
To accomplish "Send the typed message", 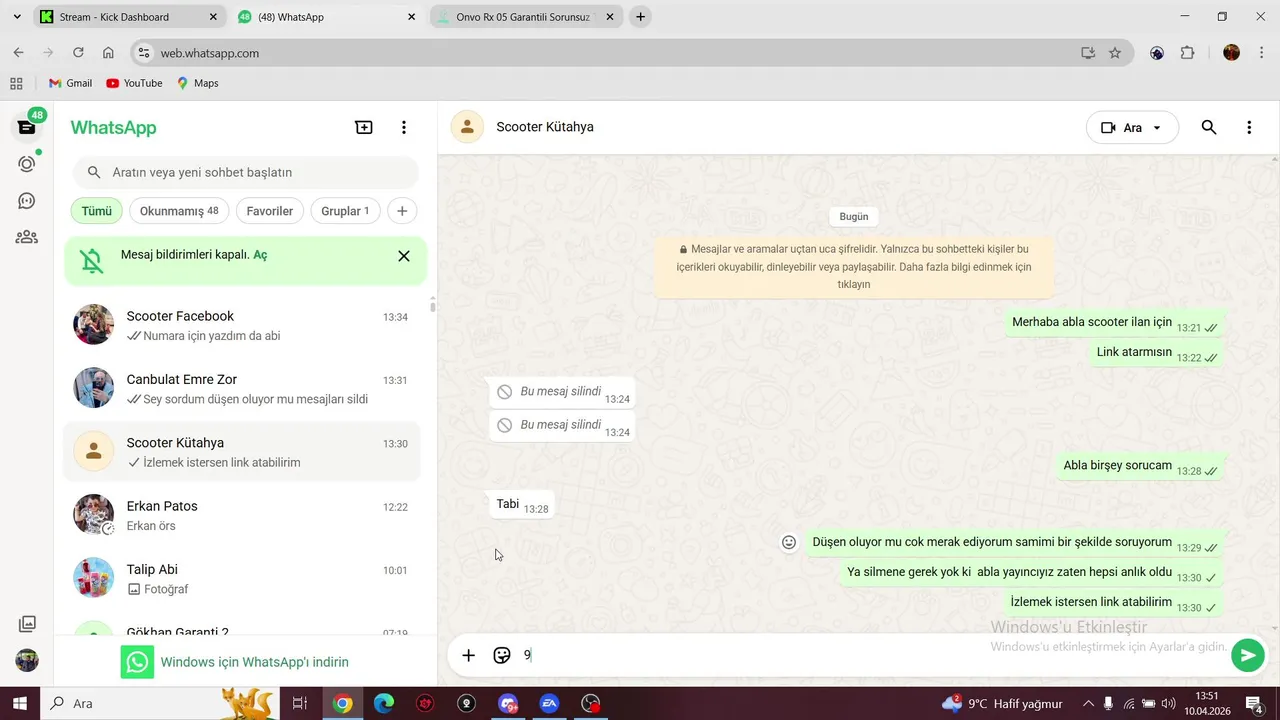I will [x=1248, y=656].
